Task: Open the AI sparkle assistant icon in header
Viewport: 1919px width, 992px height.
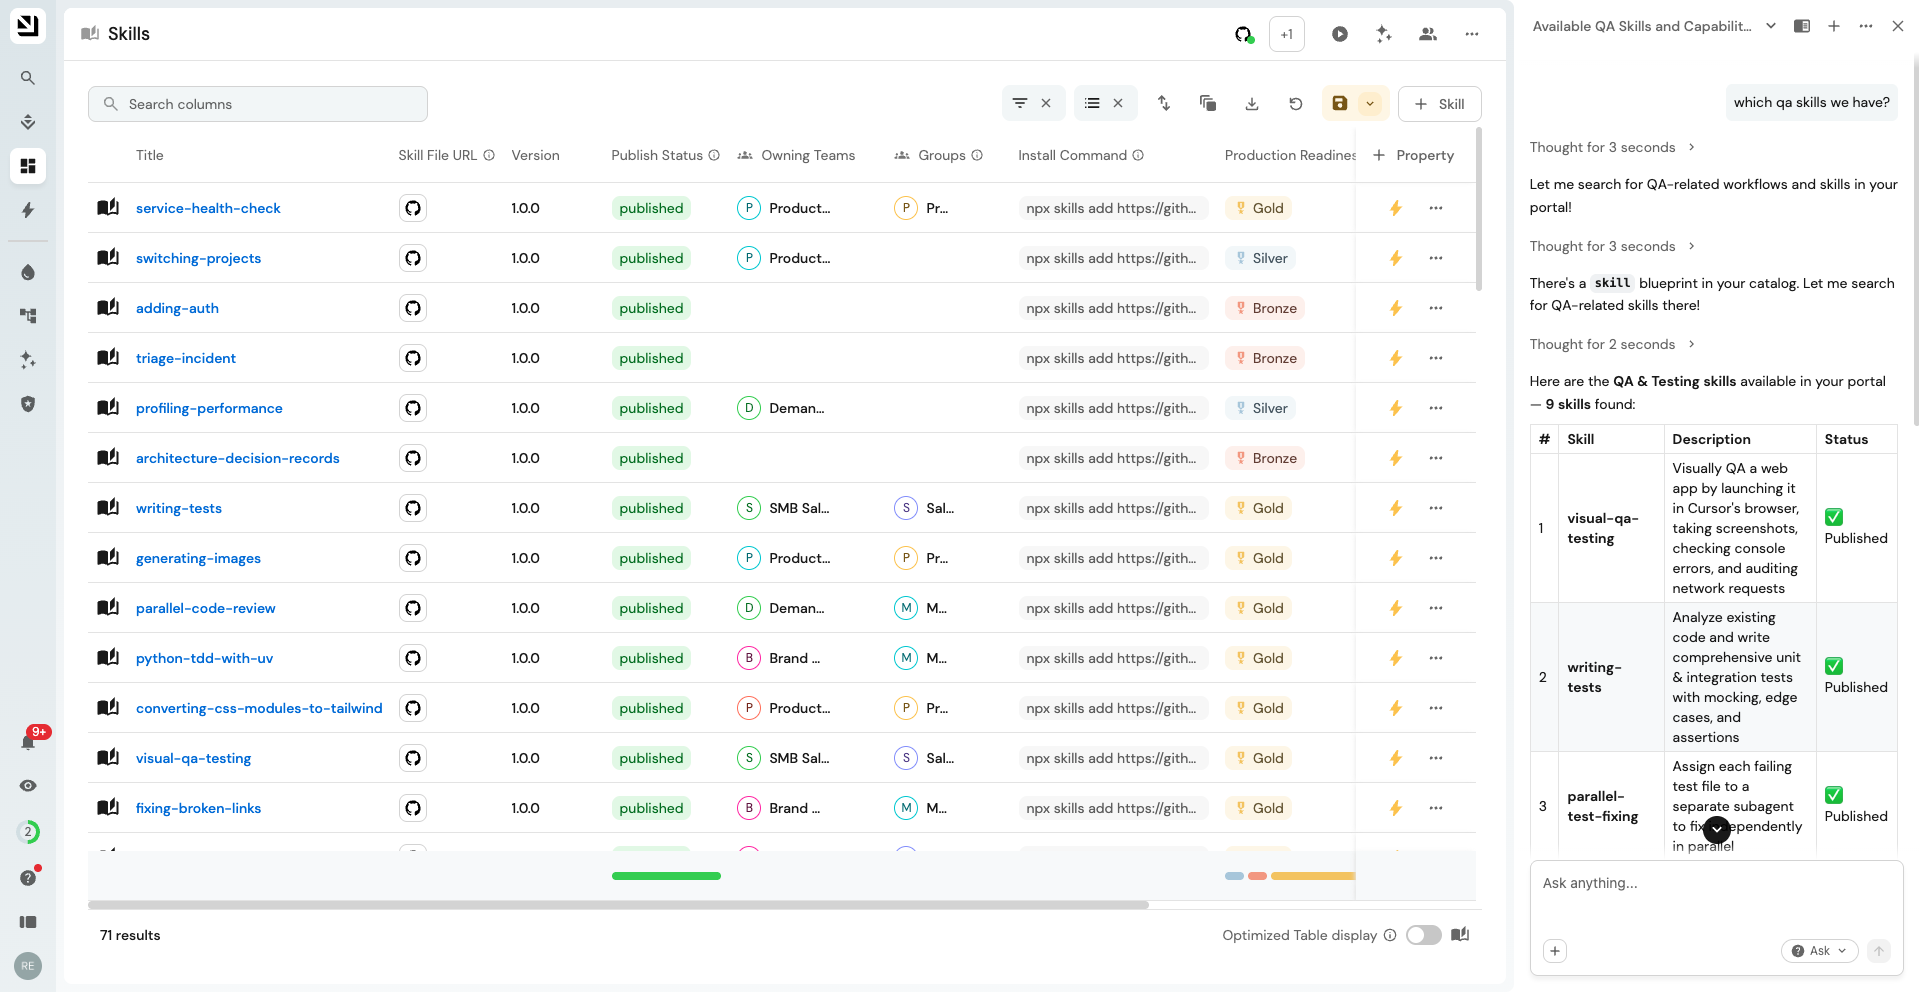Action: click(x=1384, y=34)
